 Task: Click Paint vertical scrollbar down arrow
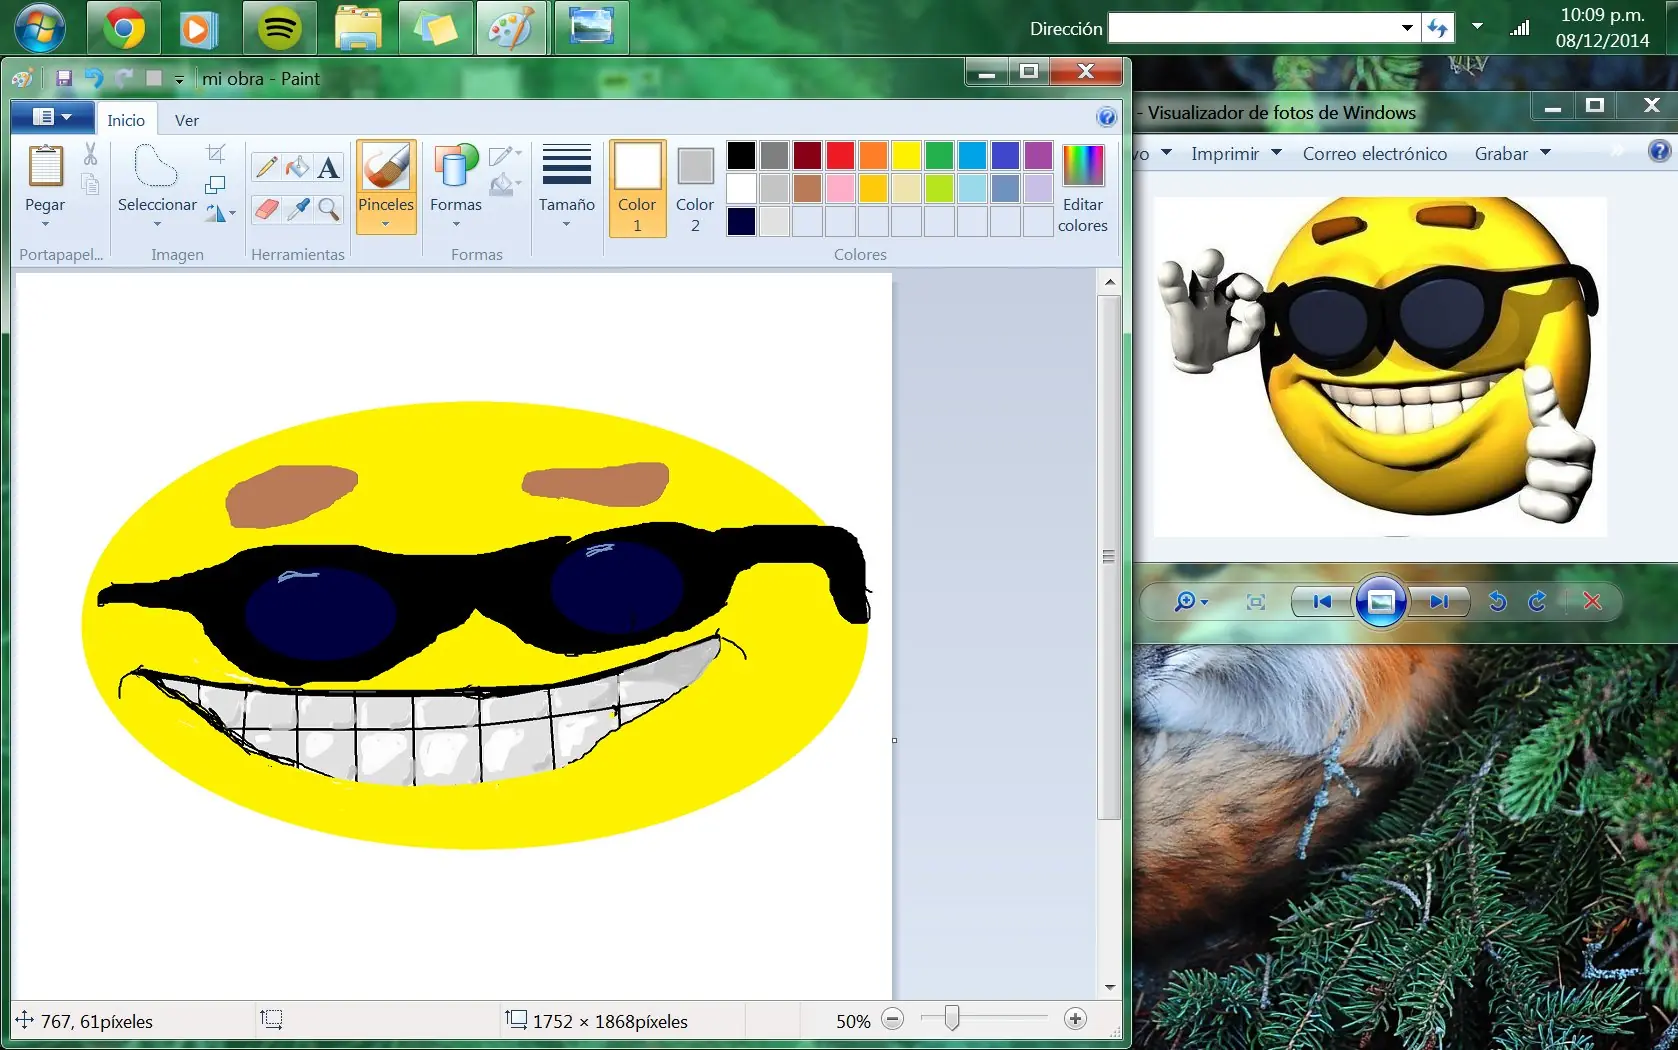(x=1109, y=987)
